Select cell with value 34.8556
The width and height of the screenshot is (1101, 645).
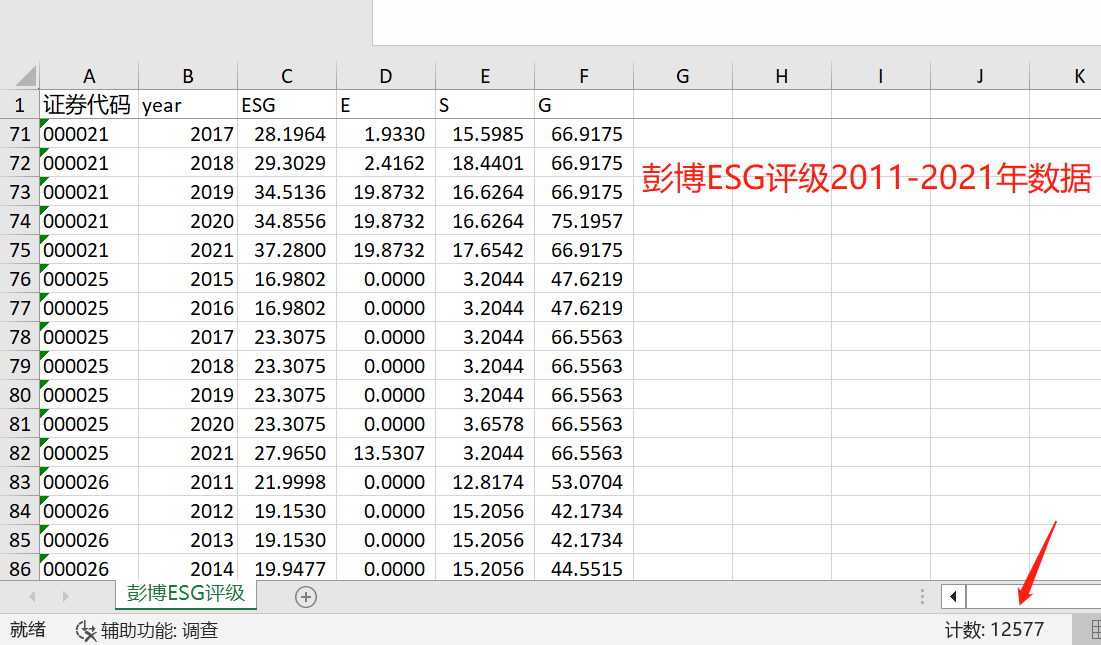[287, 220]
